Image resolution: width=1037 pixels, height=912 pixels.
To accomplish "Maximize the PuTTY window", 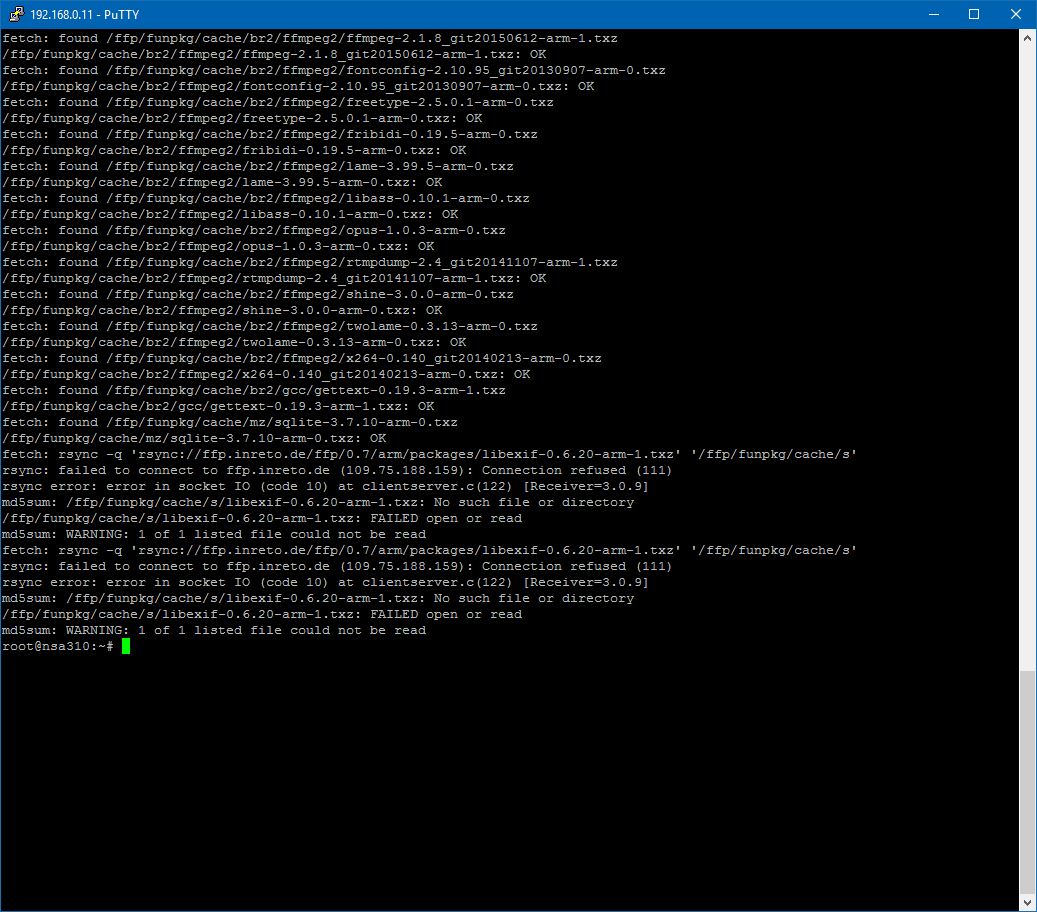I will (974, 14).
